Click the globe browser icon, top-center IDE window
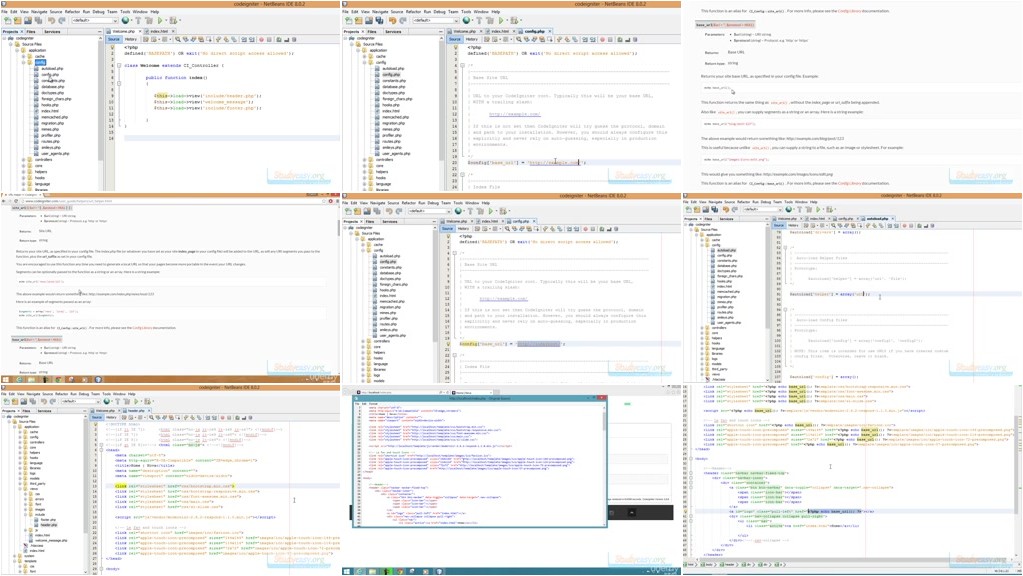The image size is (1023, 576). point(467,20)
